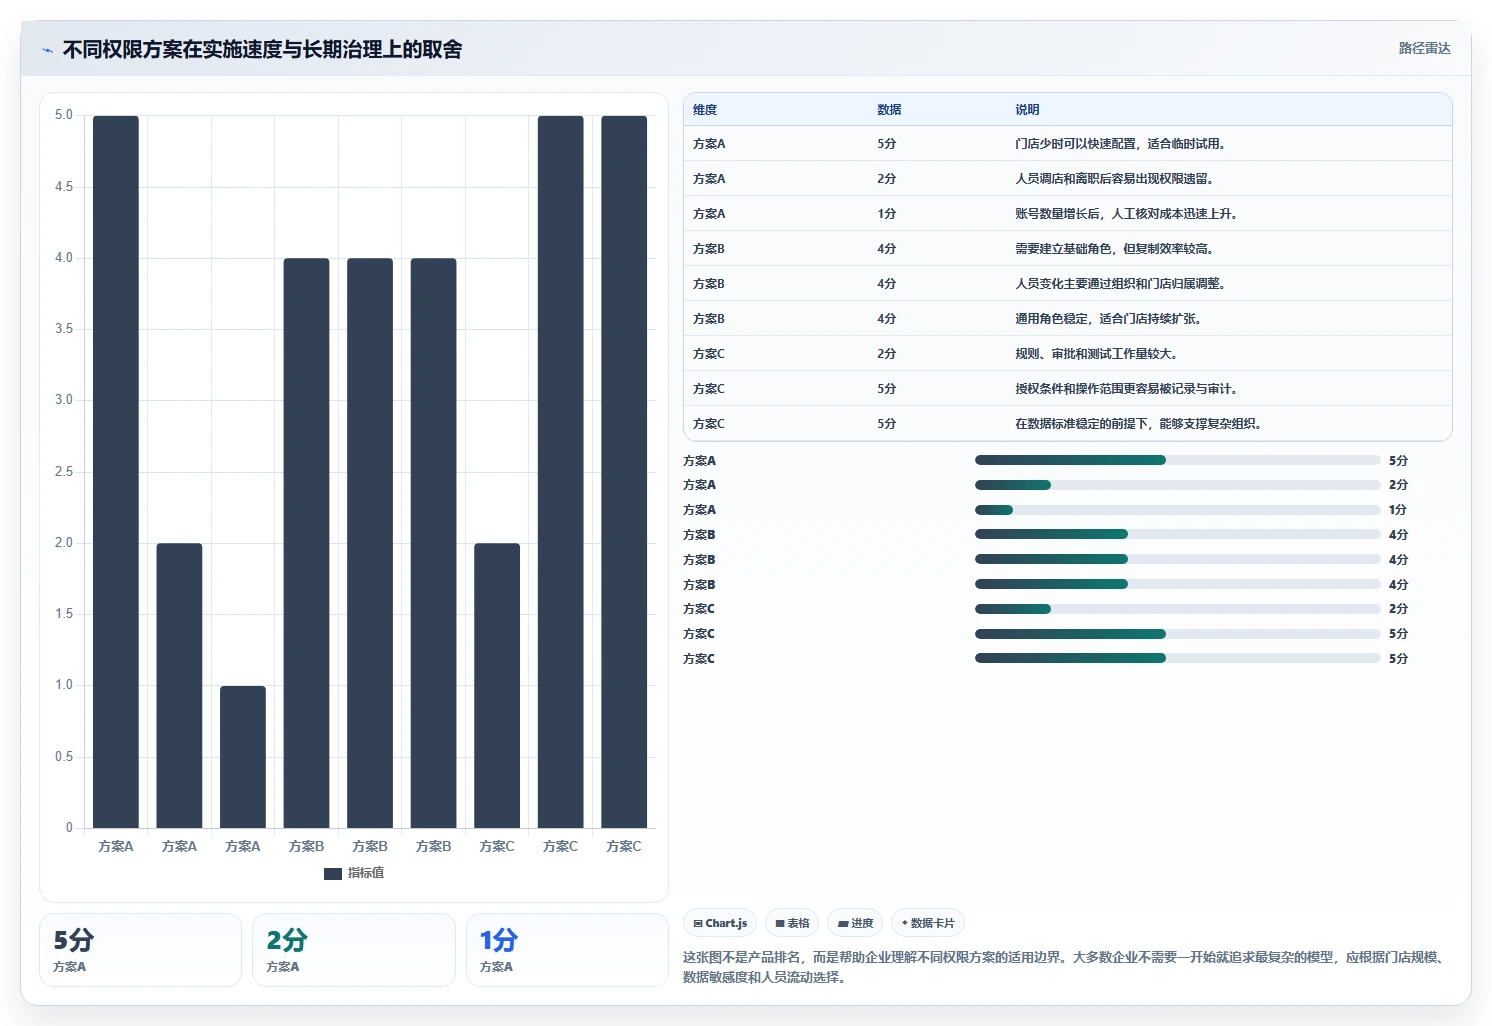
Task: Click the 方案C chart bar at value 2.0
Action: (x=497, y=686)
